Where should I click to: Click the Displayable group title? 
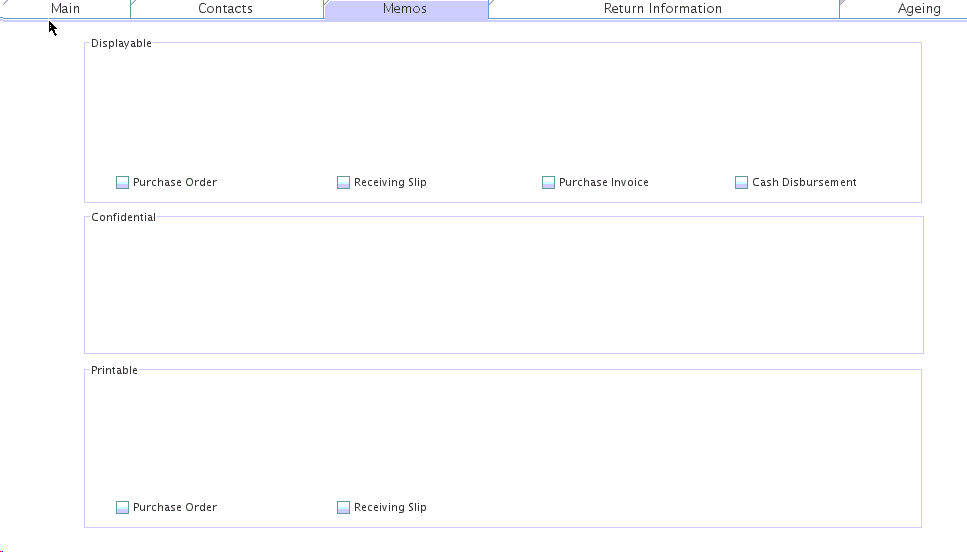pos(121,43)
